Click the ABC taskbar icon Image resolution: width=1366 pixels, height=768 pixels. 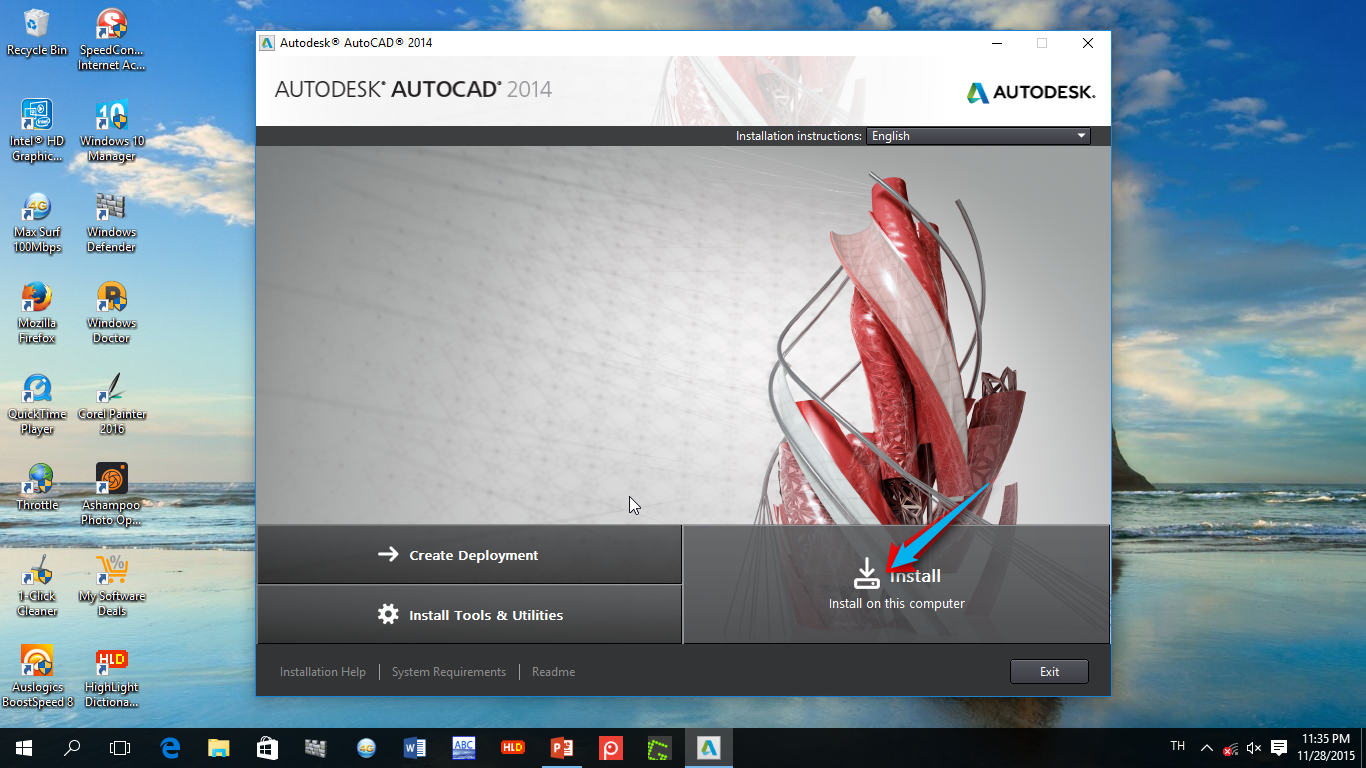pos(464,748)
